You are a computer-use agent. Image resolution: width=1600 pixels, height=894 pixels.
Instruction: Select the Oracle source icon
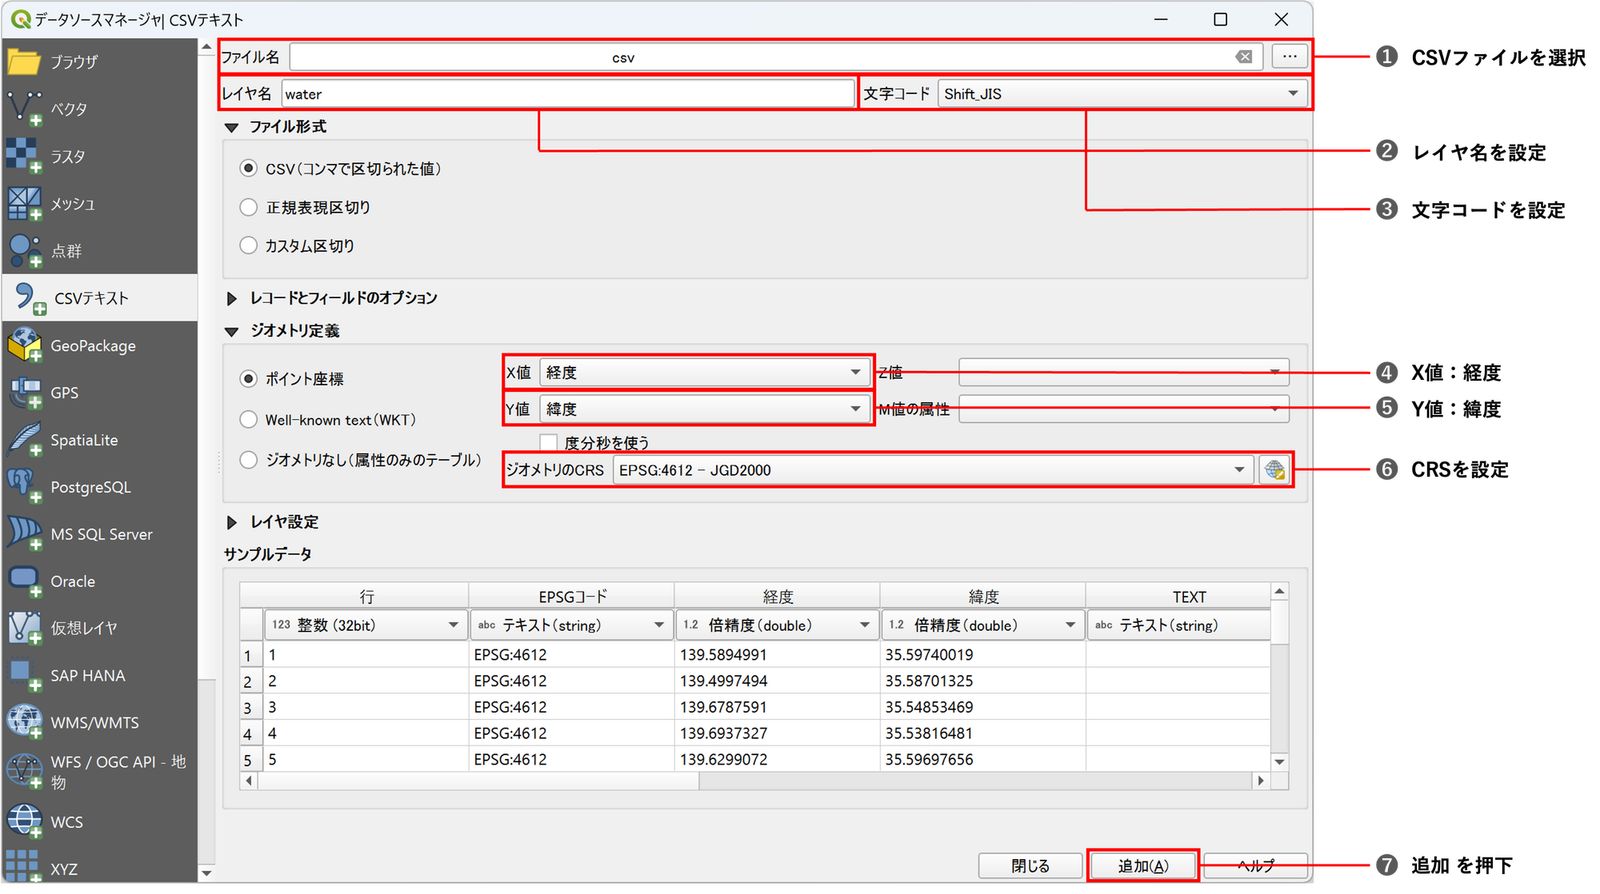click(x=24, y=580)
